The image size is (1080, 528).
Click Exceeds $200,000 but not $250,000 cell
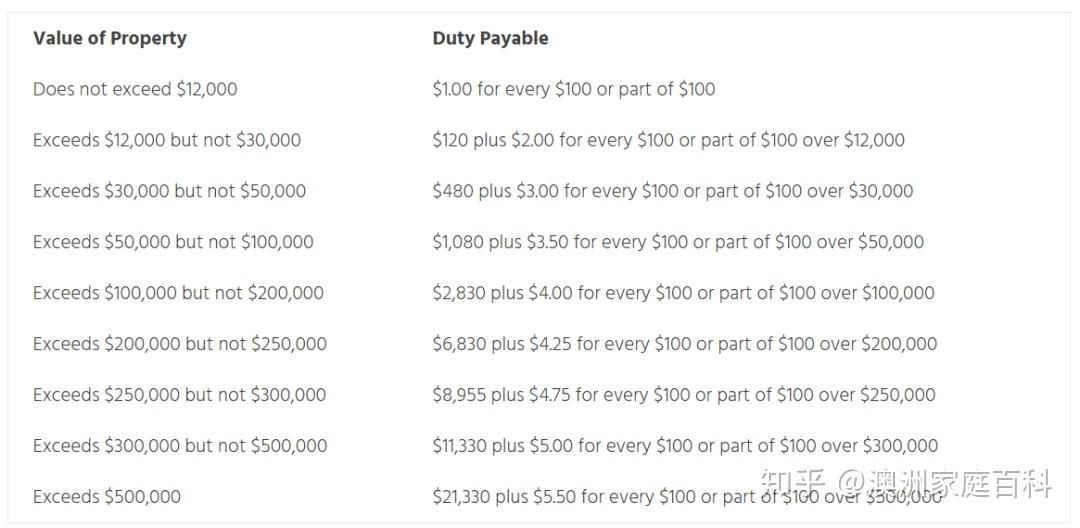[180, 344]
